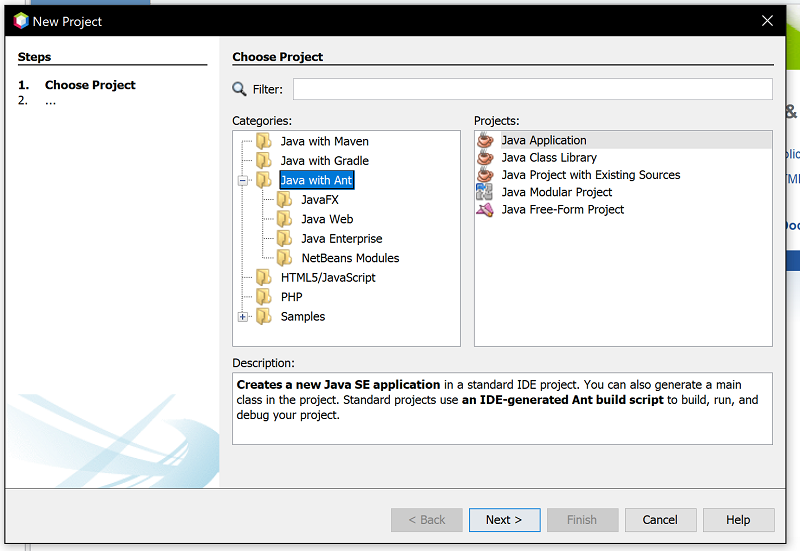Click the Java Web folder icon
This screenshot has height=551, width=800.
(284, 219)
